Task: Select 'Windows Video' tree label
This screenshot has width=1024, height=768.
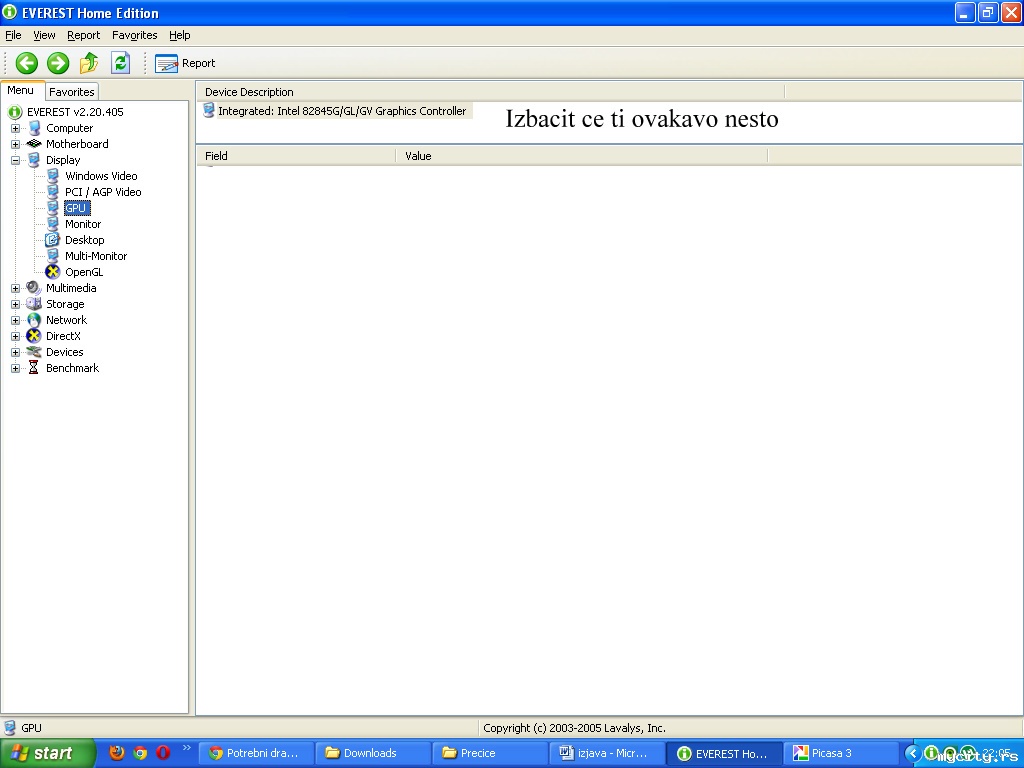Action: point(101,176)
